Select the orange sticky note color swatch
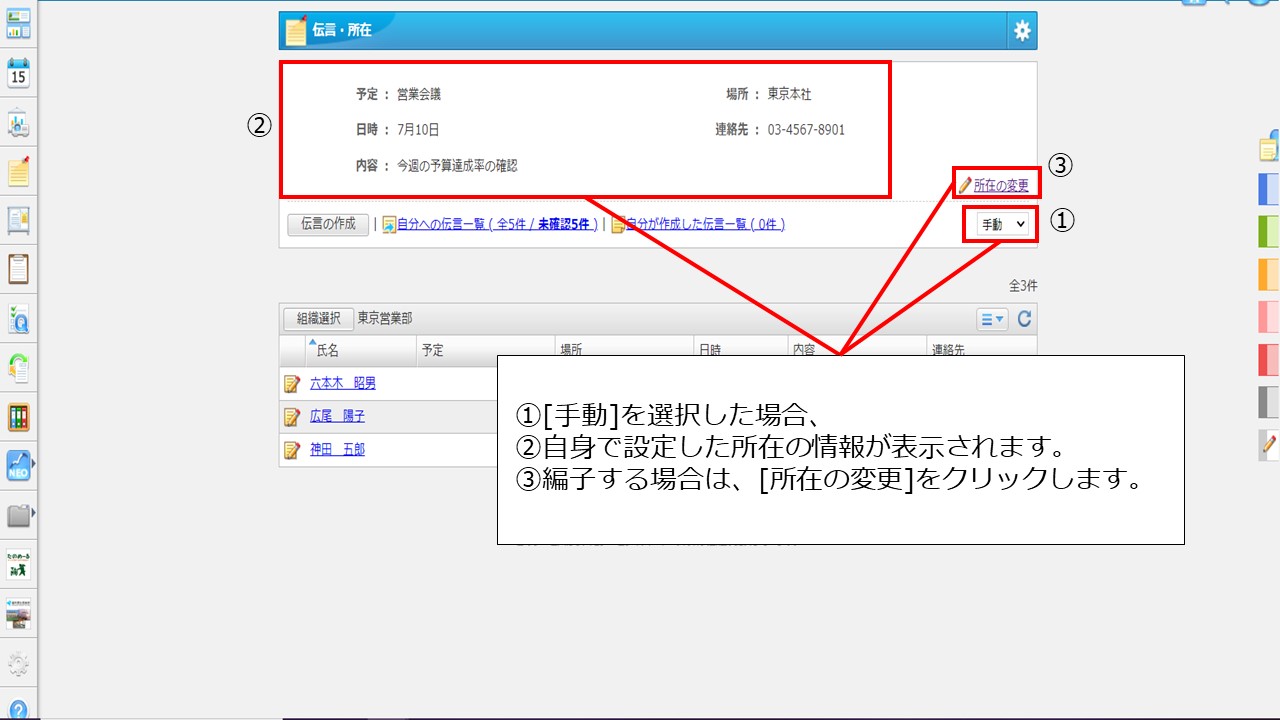 pyautogui.click(x=1269, y=274)
